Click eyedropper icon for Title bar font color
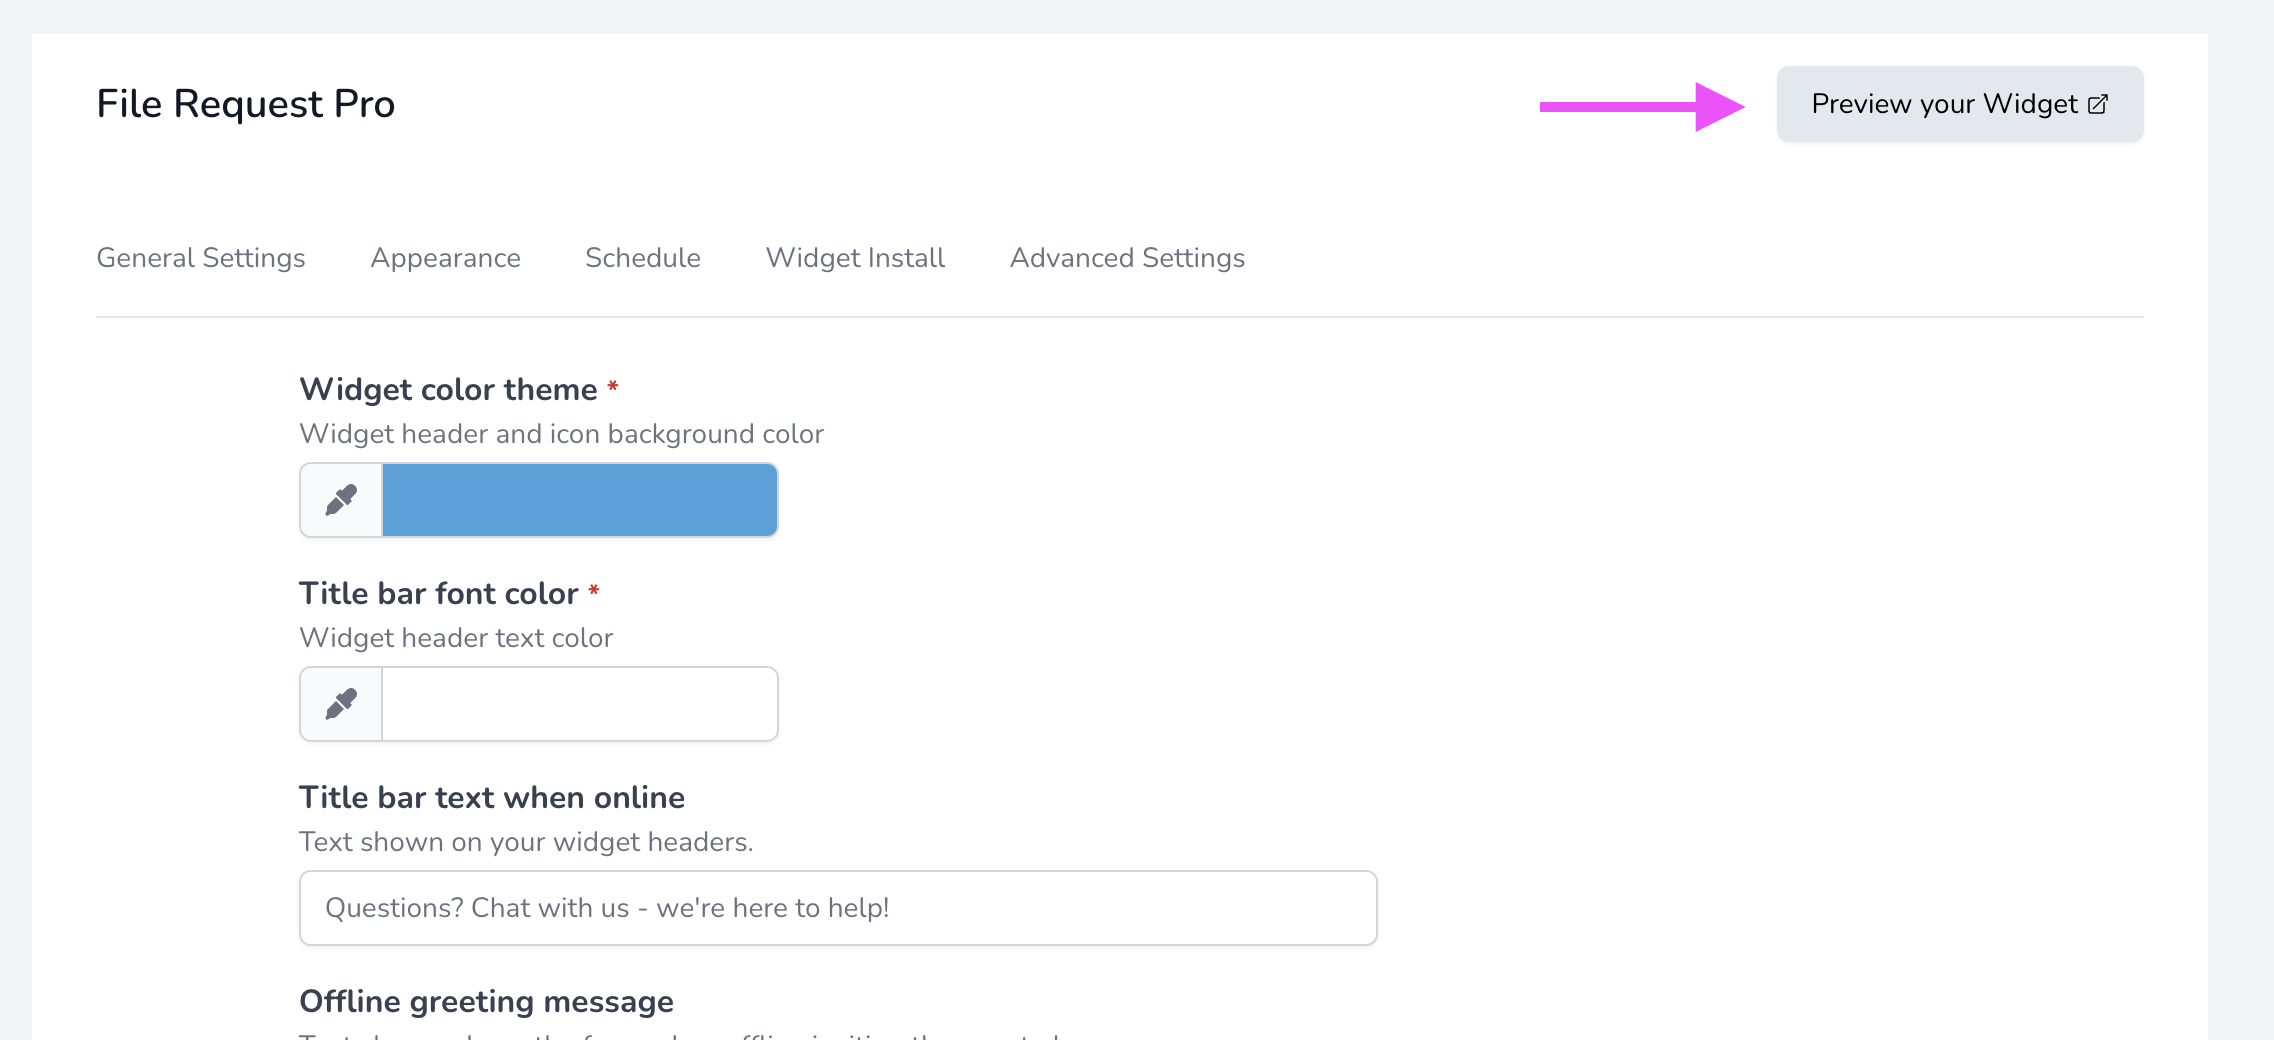The height and width of the screenshot is (1040, 2274). (x=341, y=704)
